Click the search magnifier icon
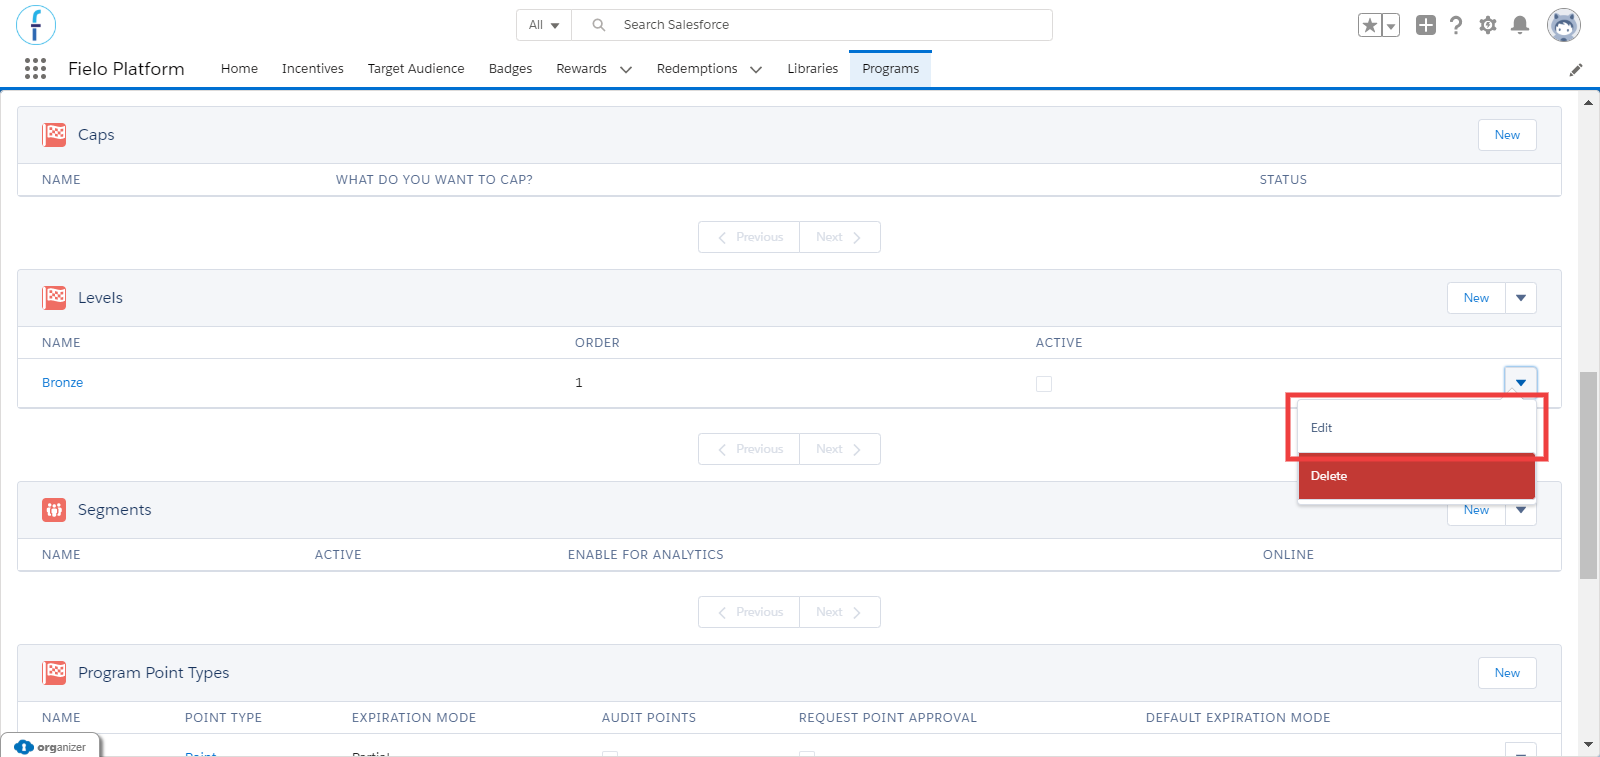 [599, 25]
